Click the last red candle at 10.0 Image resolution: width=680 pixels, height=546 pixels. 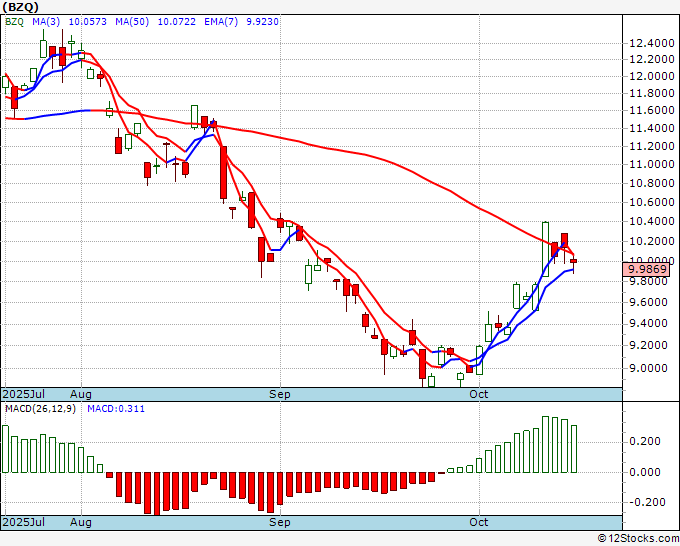pyautogui.click(x=574, y=261)
